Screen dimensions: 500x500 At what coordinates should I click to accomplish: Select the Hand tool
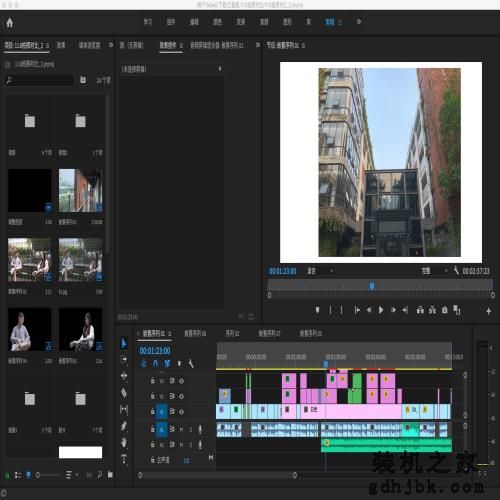click(124, 443)
